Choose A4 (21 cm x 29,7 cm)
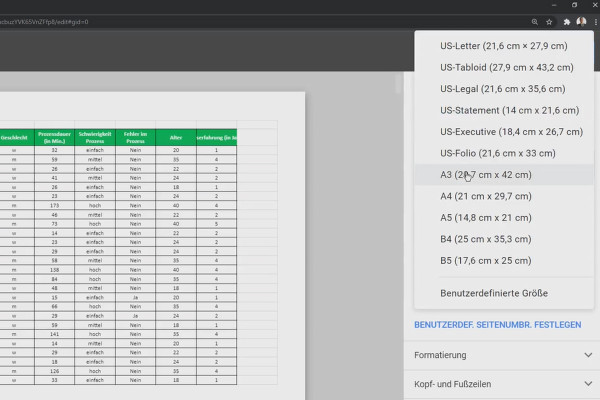 [504, 196]
